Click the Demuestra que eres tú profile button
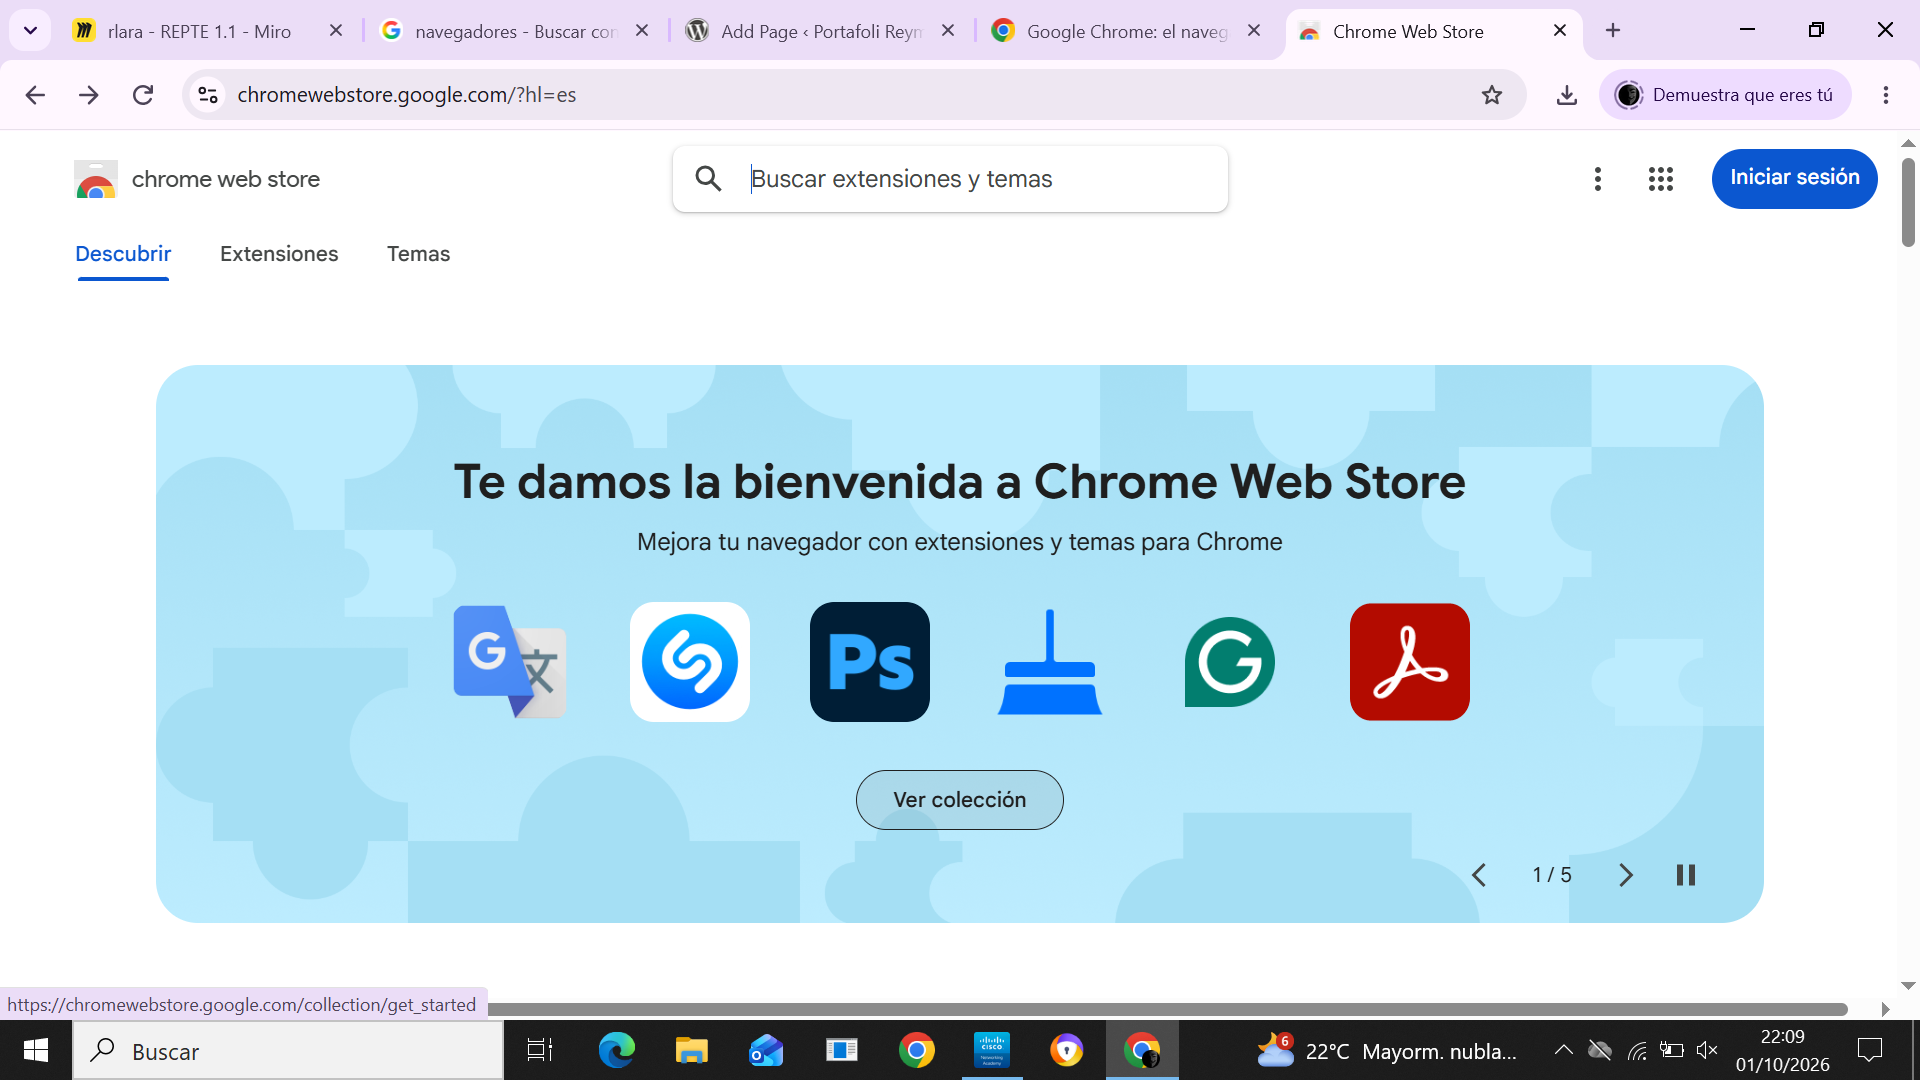The height and width of the screenshot is (1080, 1920). [1726, 95]
